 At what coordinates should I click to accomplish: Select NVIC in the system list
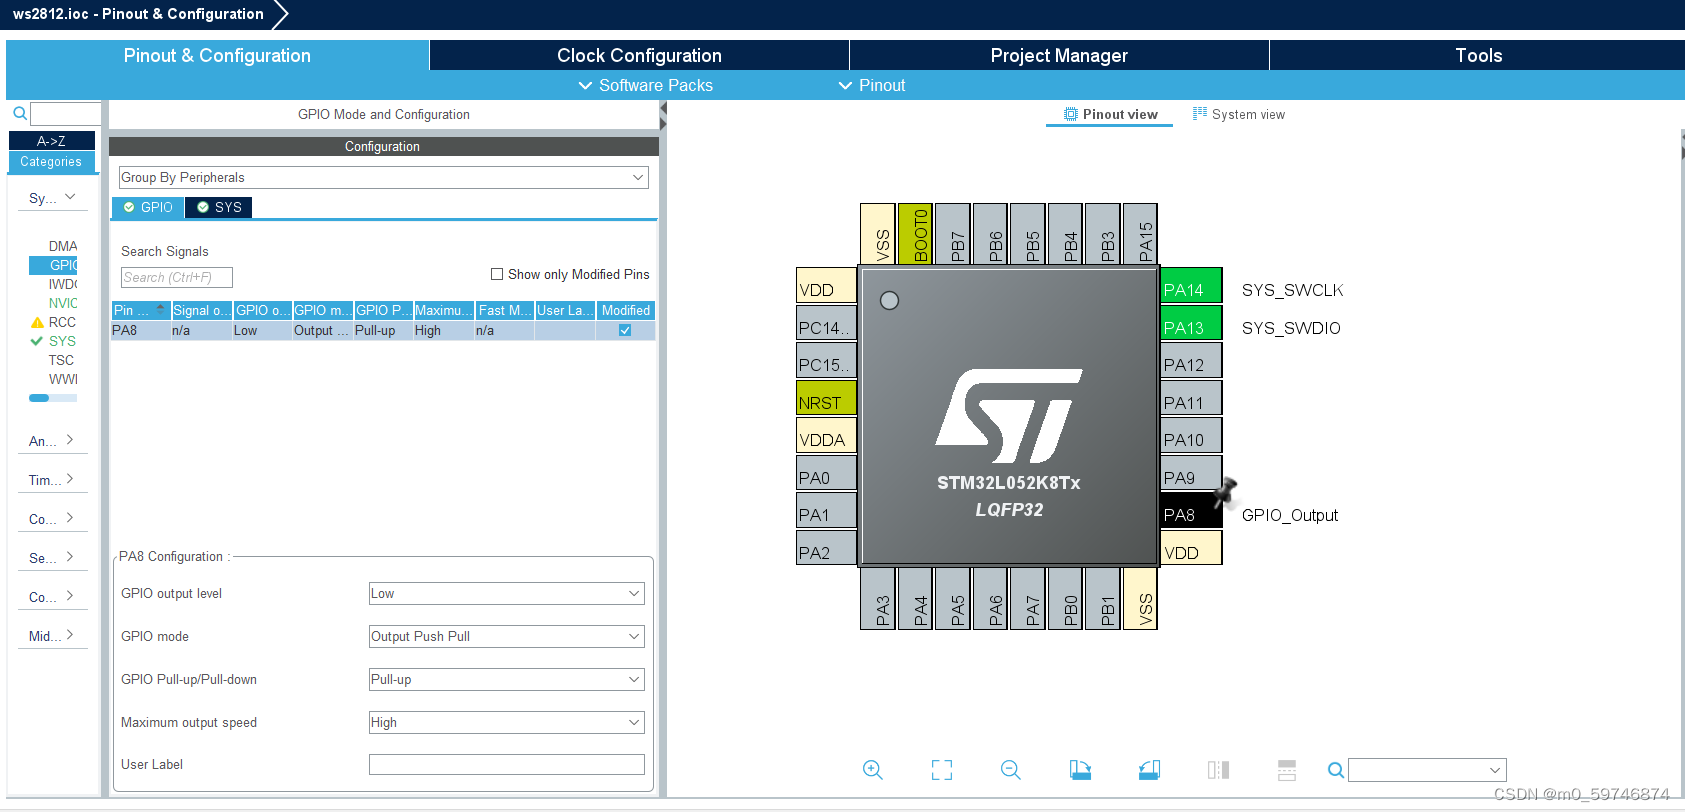point(62,303)
